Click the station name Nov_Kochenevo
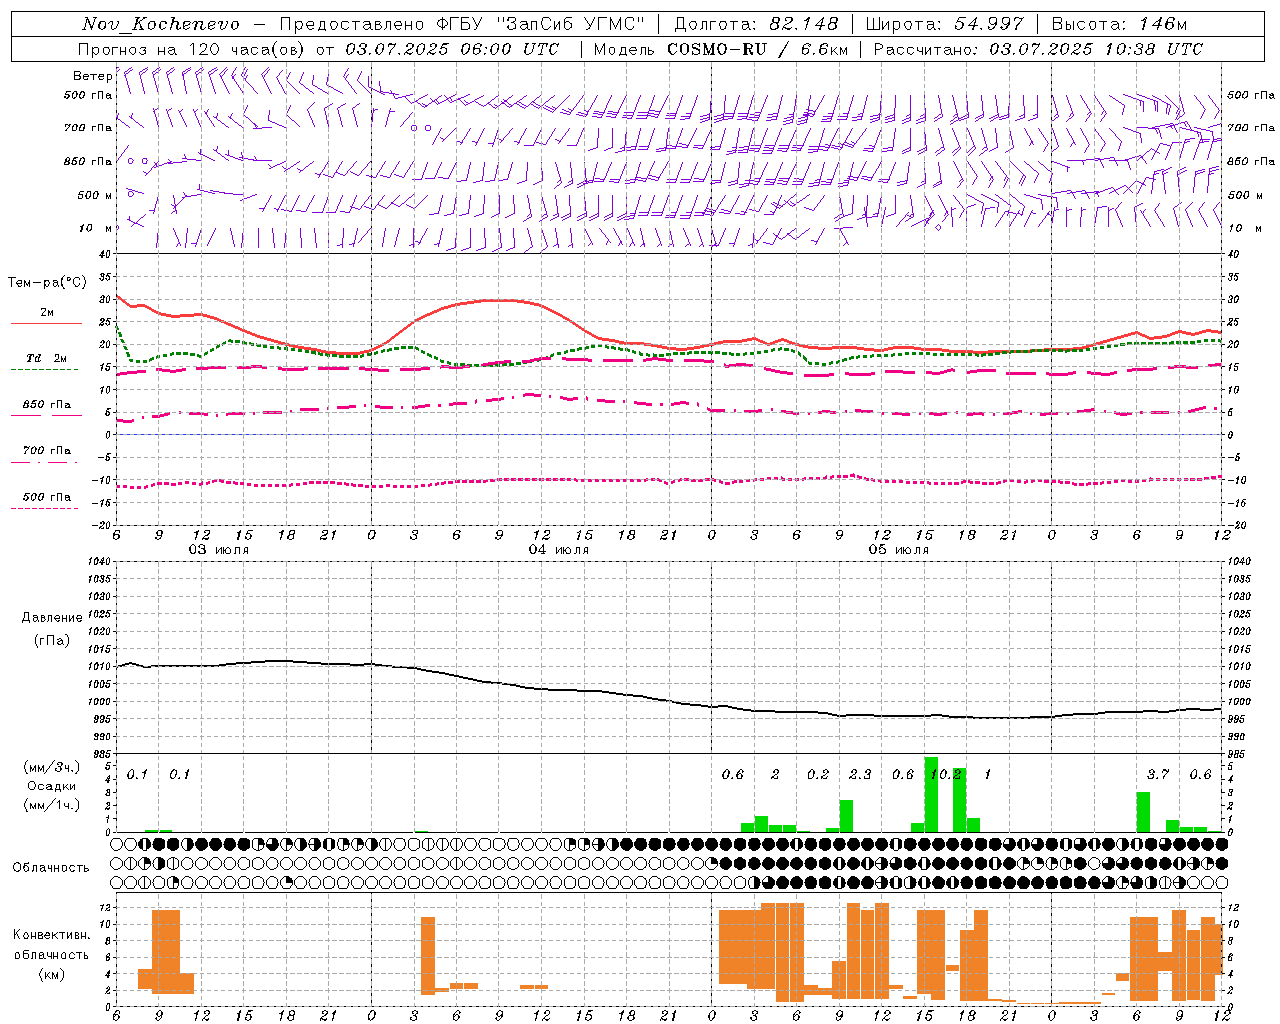Screen dimensions: 1280x1024 [161, 24]
